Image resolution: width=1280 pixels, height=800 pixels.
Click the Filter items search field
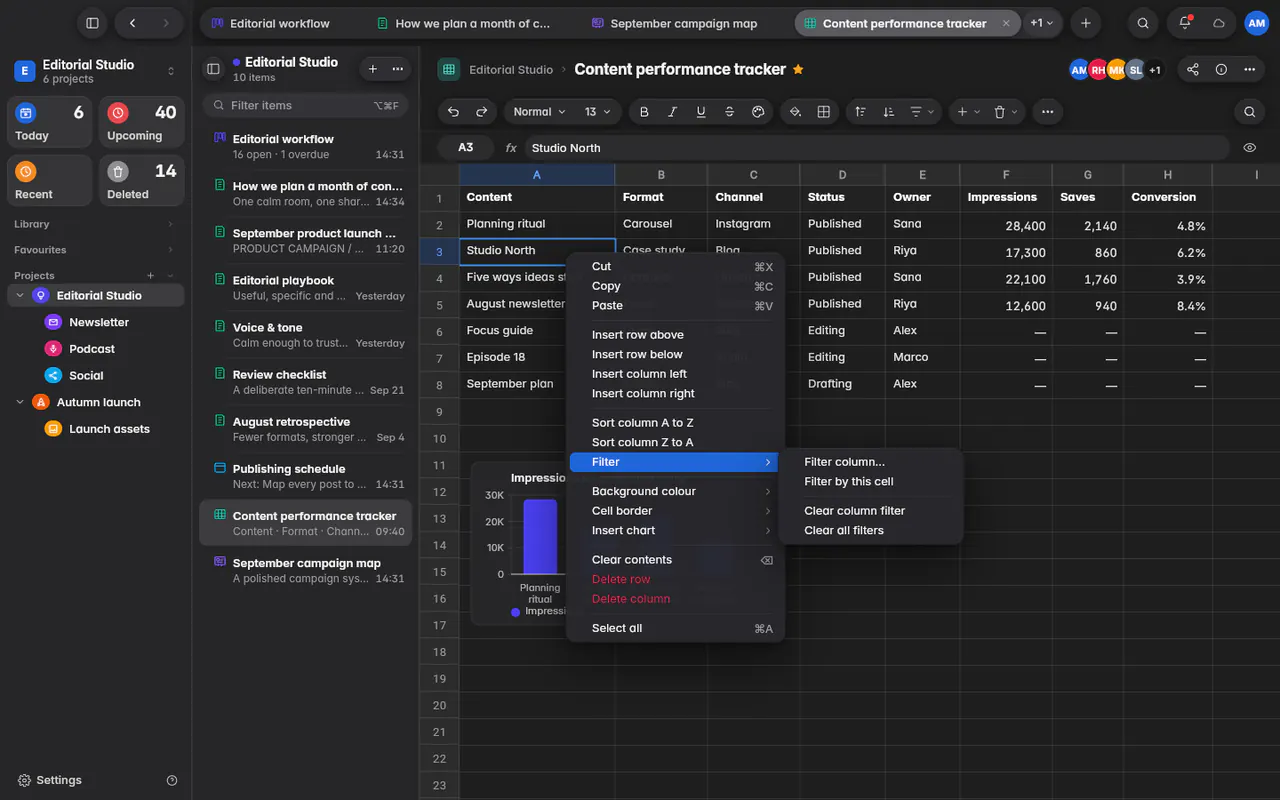(x=305, y=105)
